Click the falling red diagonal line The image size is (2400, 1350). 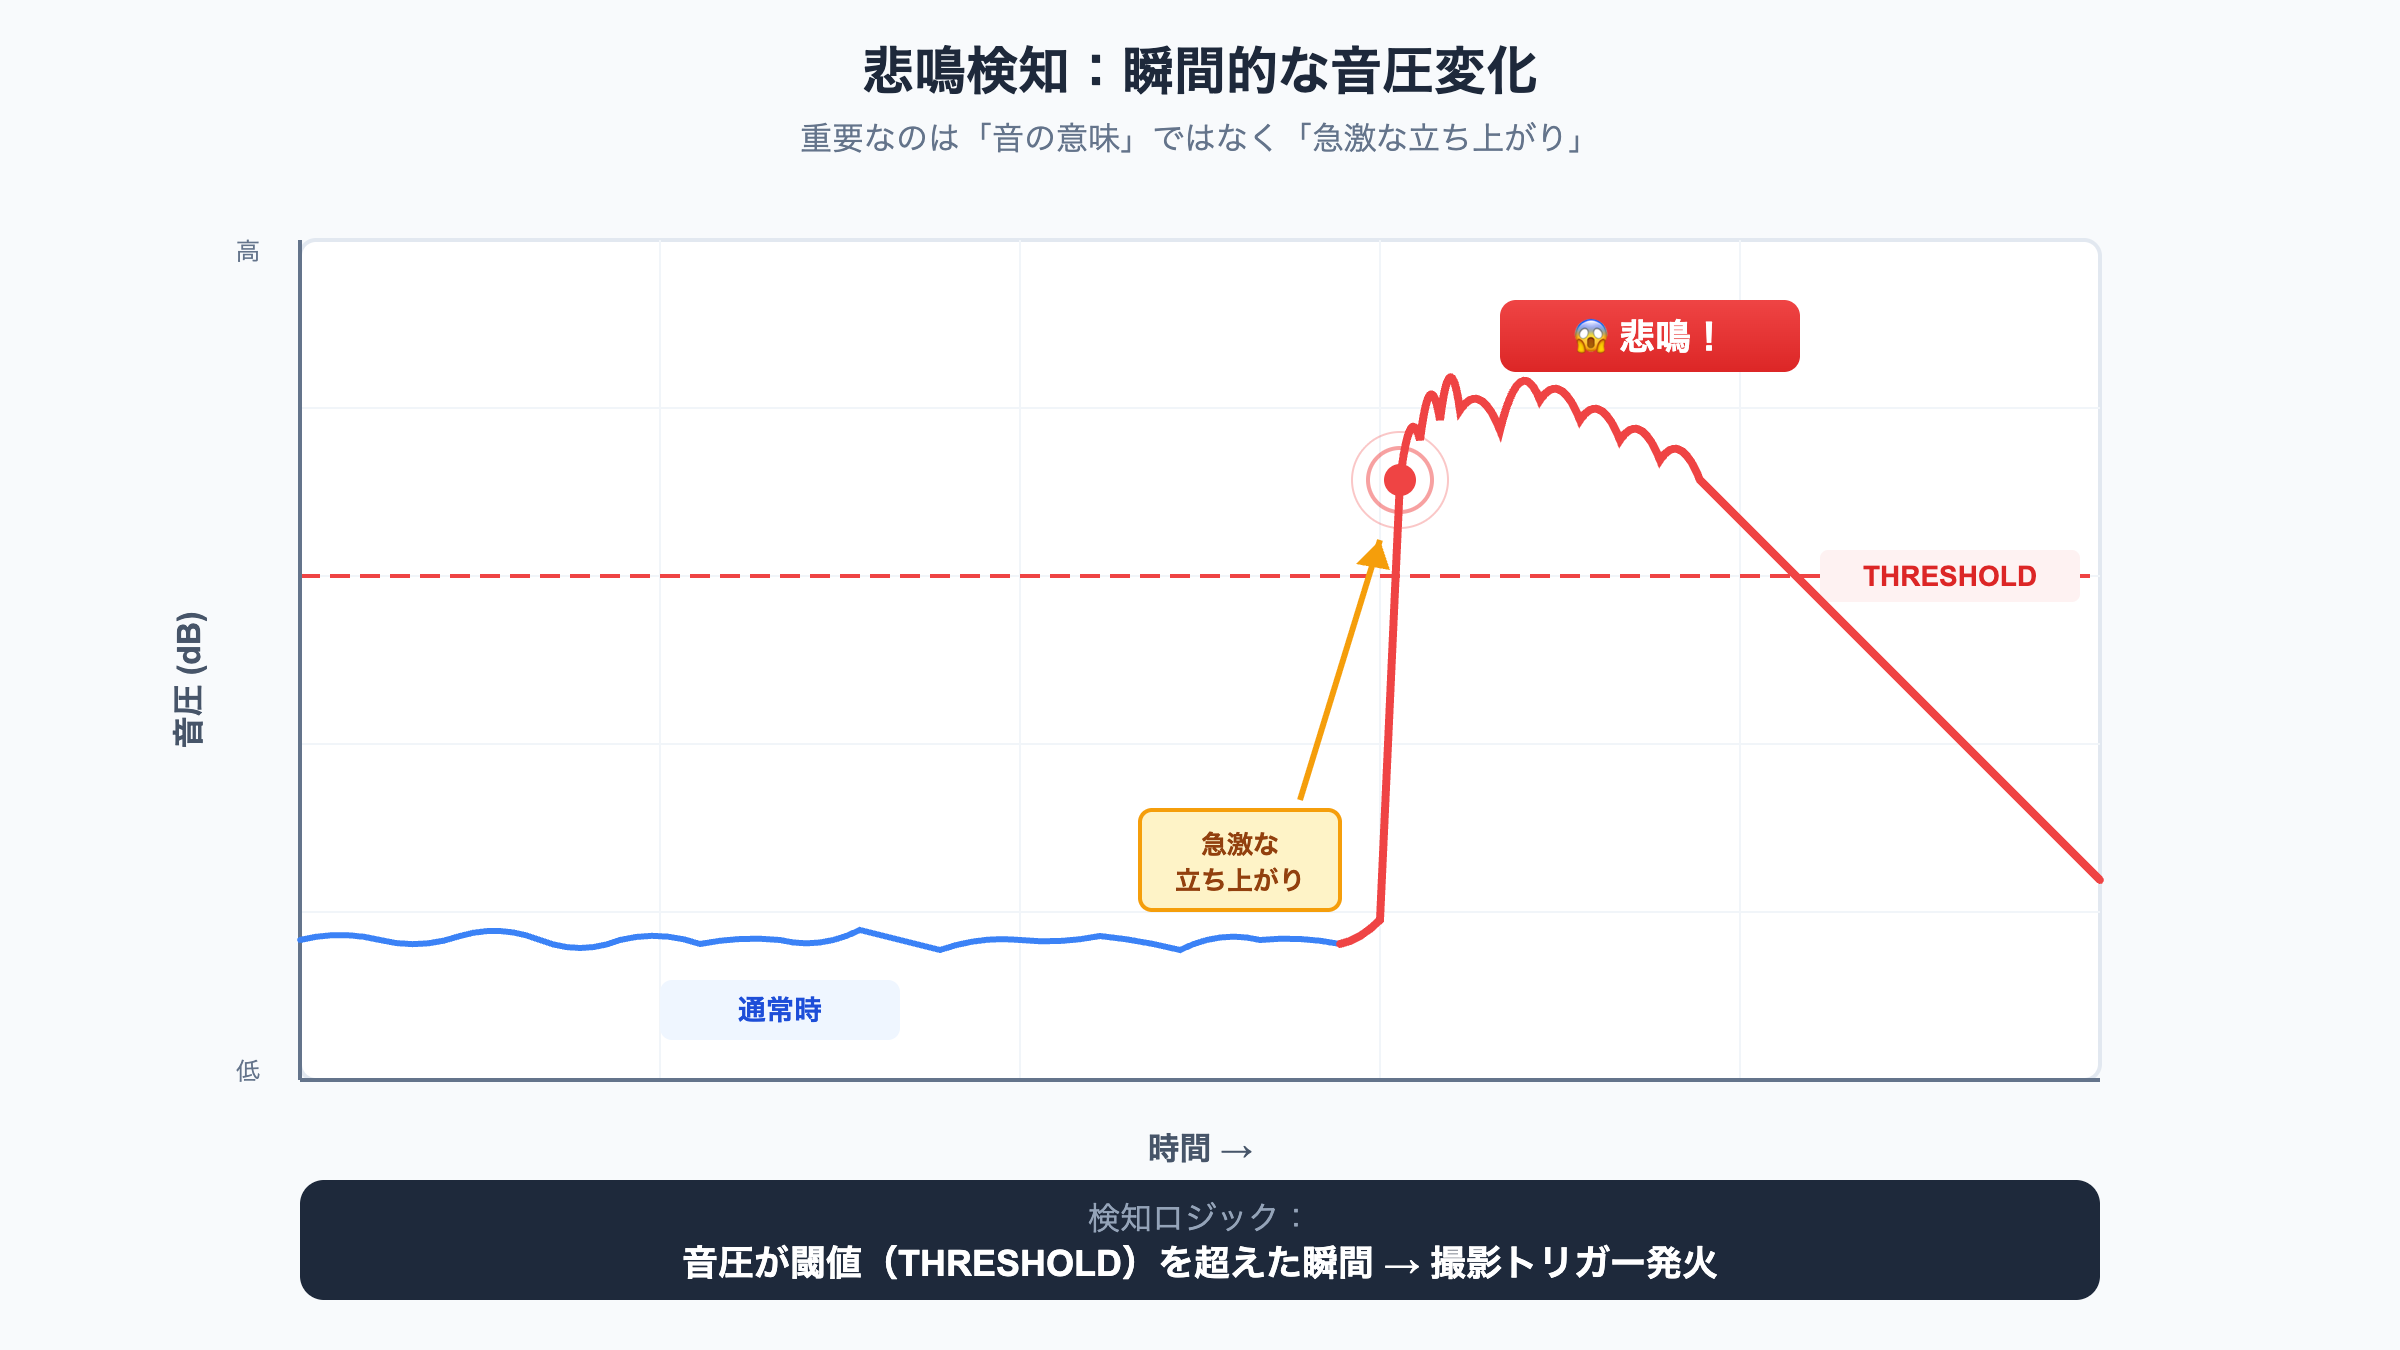point(1950,730)
